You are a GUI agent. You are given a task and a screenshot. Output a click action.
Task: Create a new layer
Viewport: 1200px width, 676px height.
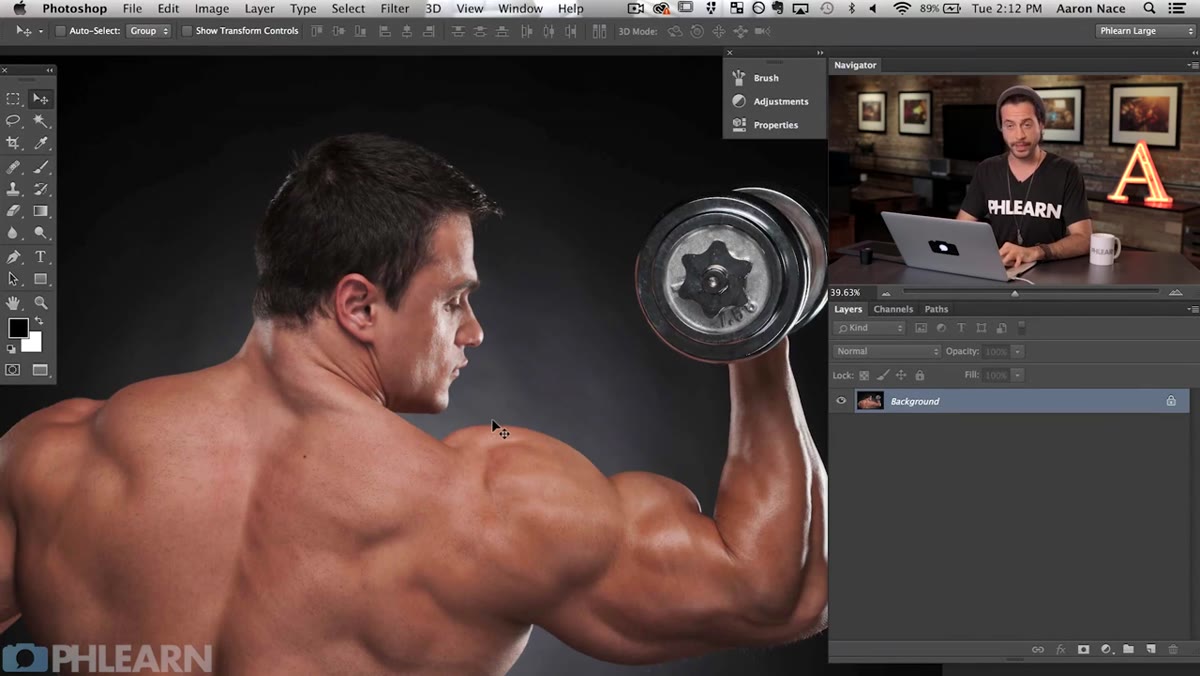(1151, 649)
